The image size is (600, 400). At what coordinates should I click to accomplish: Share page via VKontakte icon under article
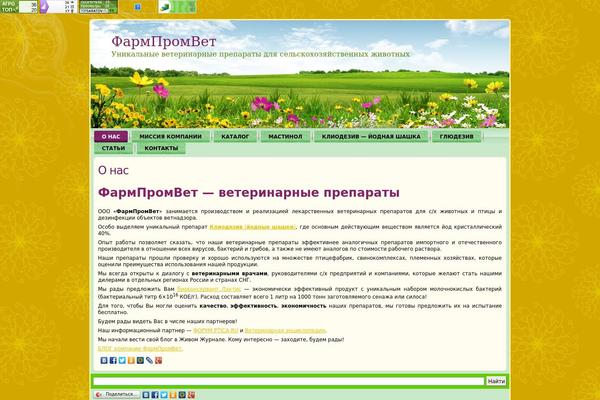[x=104, y=360]
